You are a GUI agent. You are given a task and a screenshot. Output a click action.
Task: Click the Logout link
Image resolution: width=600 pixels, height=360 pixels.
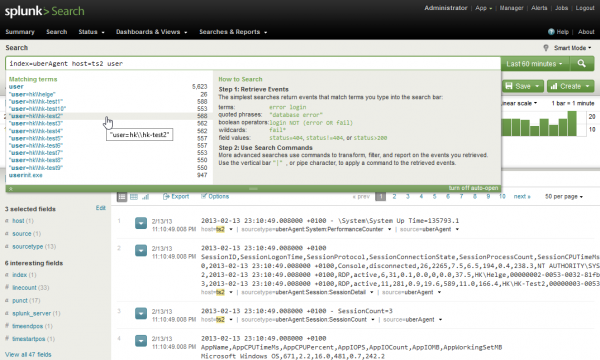coord(585,8)
